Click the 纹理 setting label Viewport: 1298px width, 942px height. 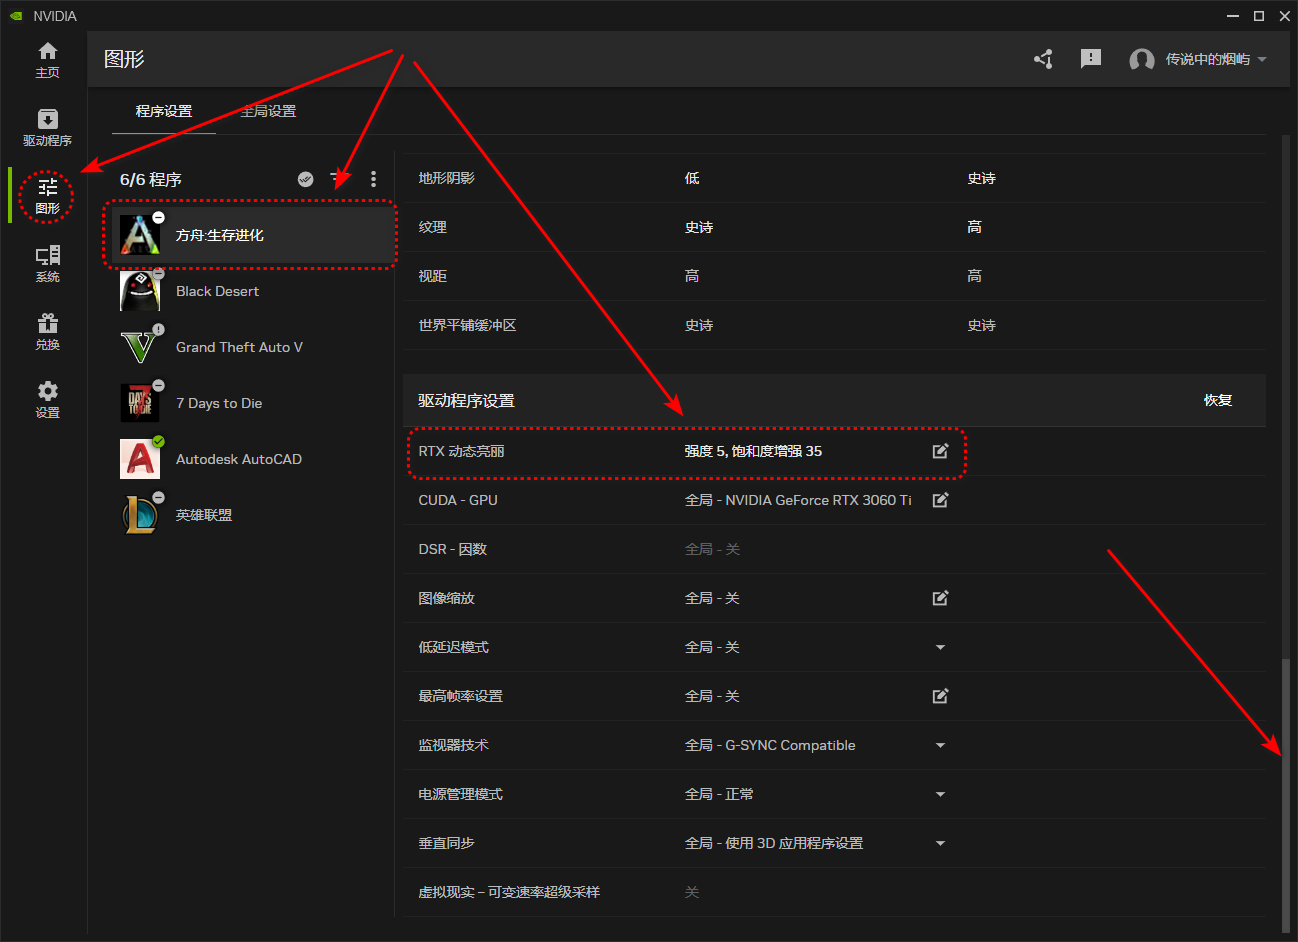[x=432, y=227]
